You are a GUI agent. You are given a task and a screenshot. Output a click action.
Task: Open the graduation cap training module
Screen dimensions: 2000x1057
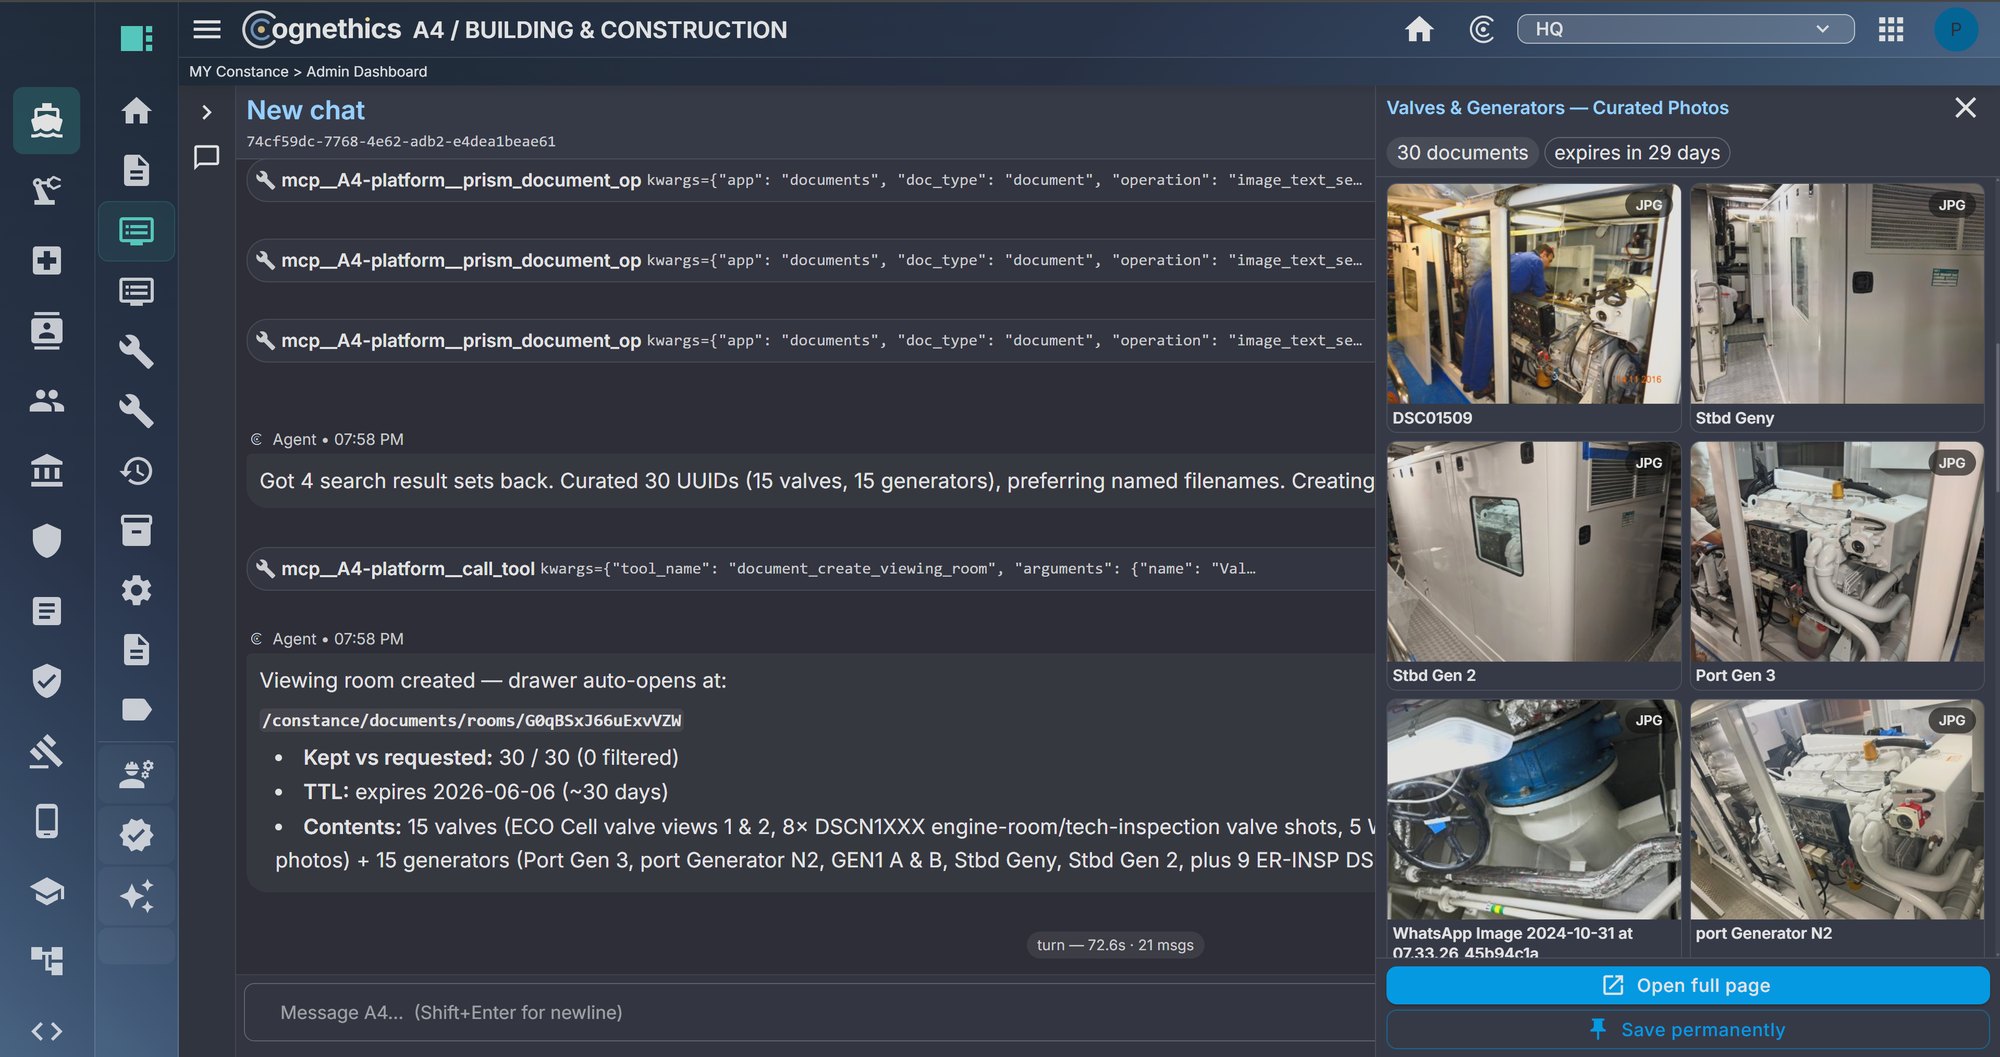tap(46, 891)
